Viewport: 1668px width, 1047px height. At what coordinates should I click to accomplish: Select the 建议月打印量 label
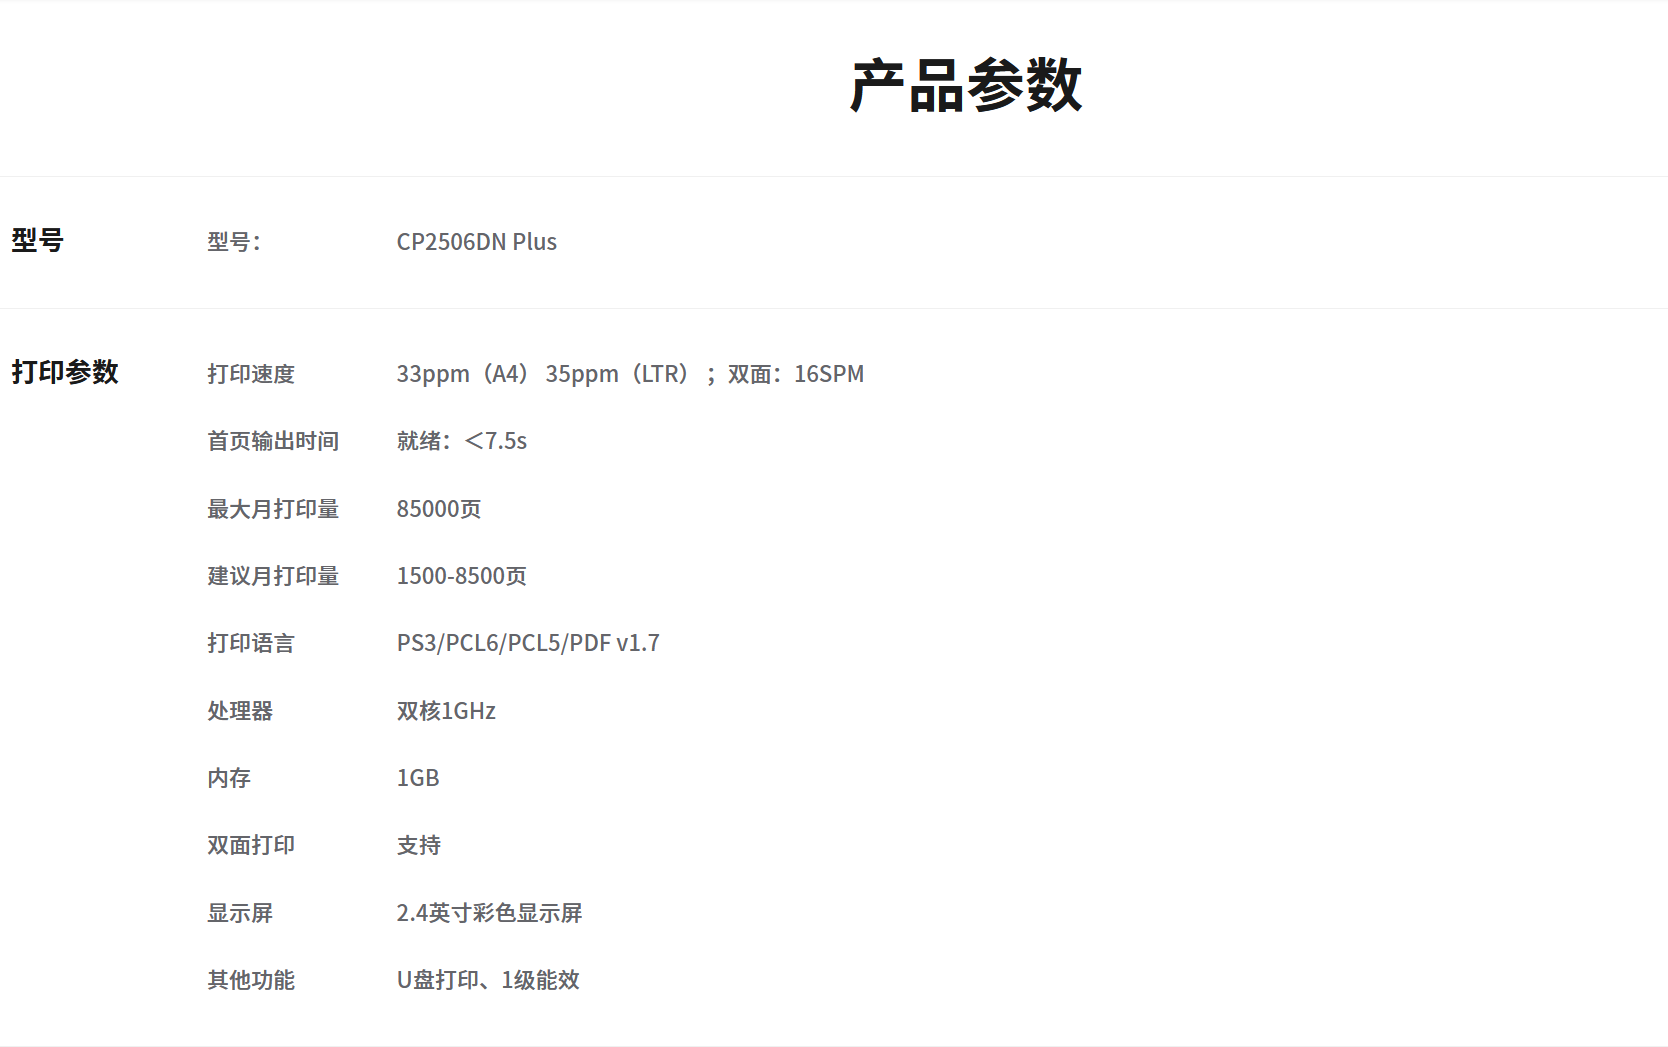pos(273,576)
